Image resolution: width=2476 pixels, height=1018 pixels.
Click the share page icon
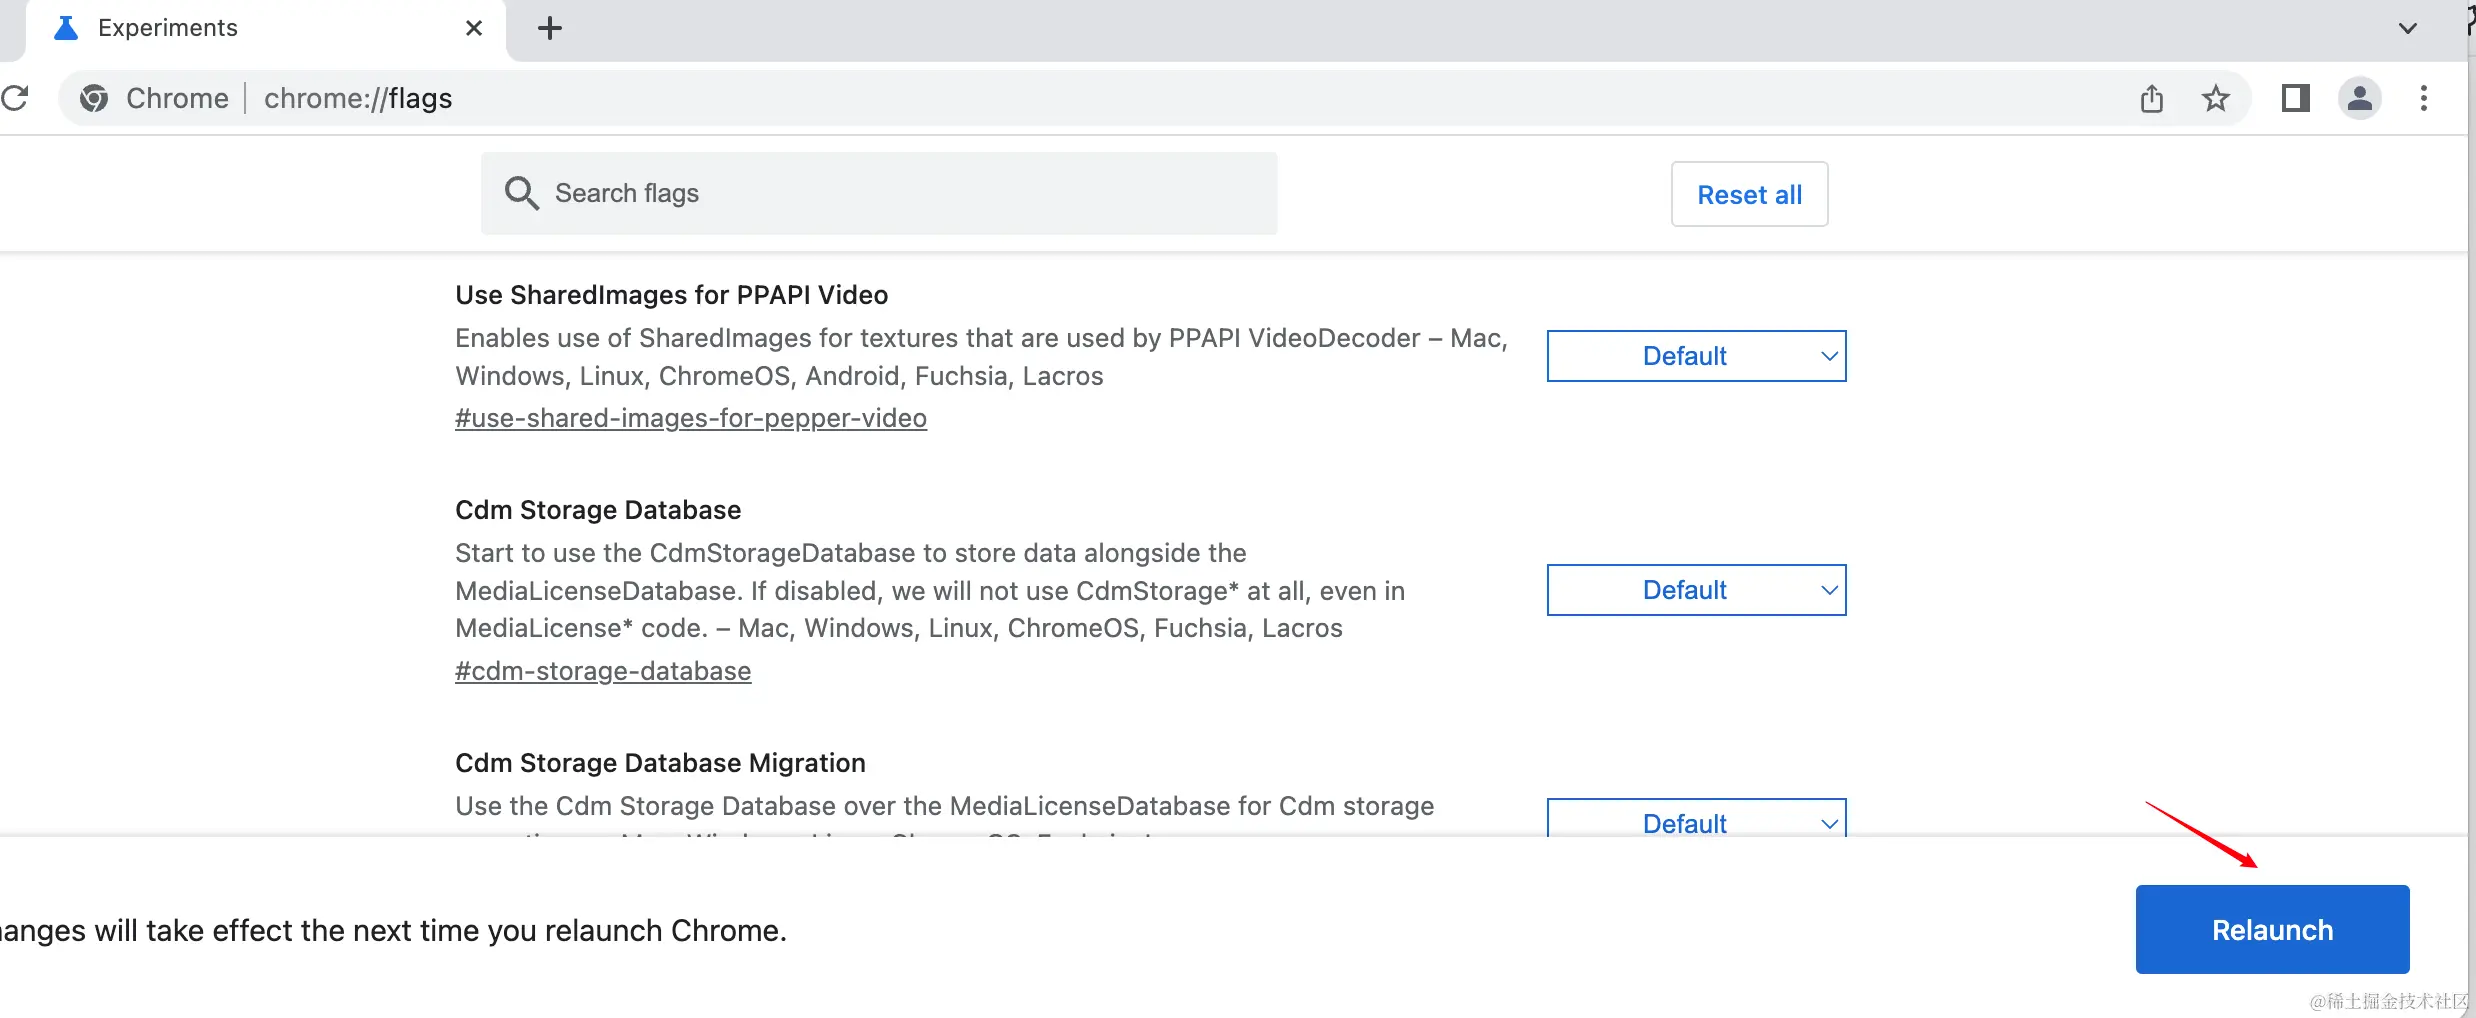[2152, 98]
